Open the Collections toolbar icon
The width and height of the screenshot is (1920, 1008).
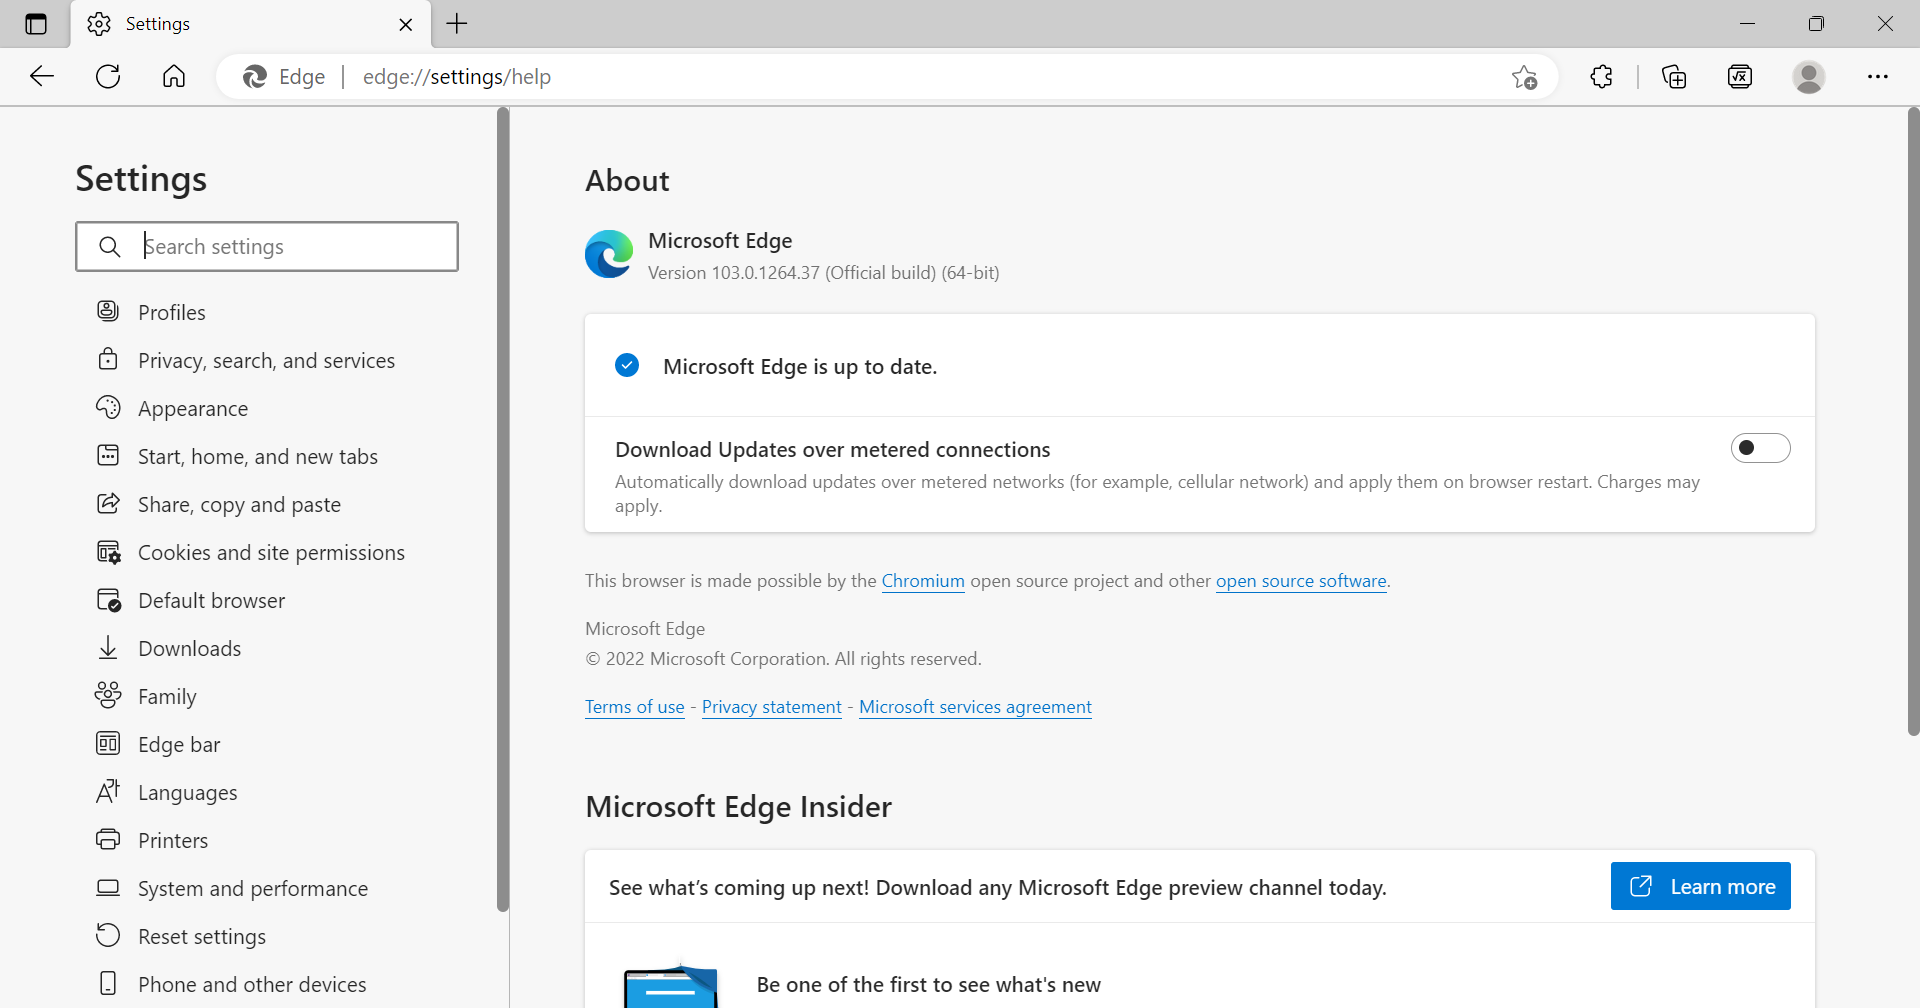tap(1674, 76)
